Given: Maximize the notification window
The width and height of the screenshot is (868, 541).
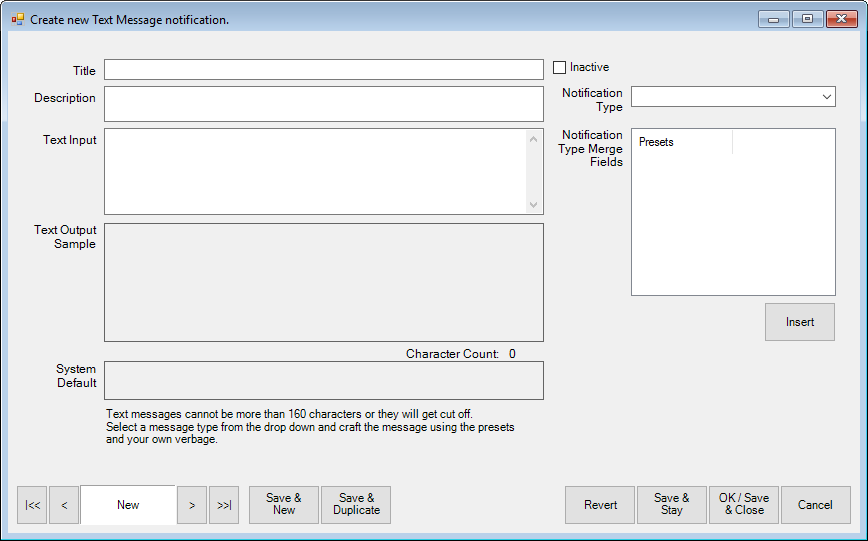Looking at the screenshot, I should coord(806,19).
